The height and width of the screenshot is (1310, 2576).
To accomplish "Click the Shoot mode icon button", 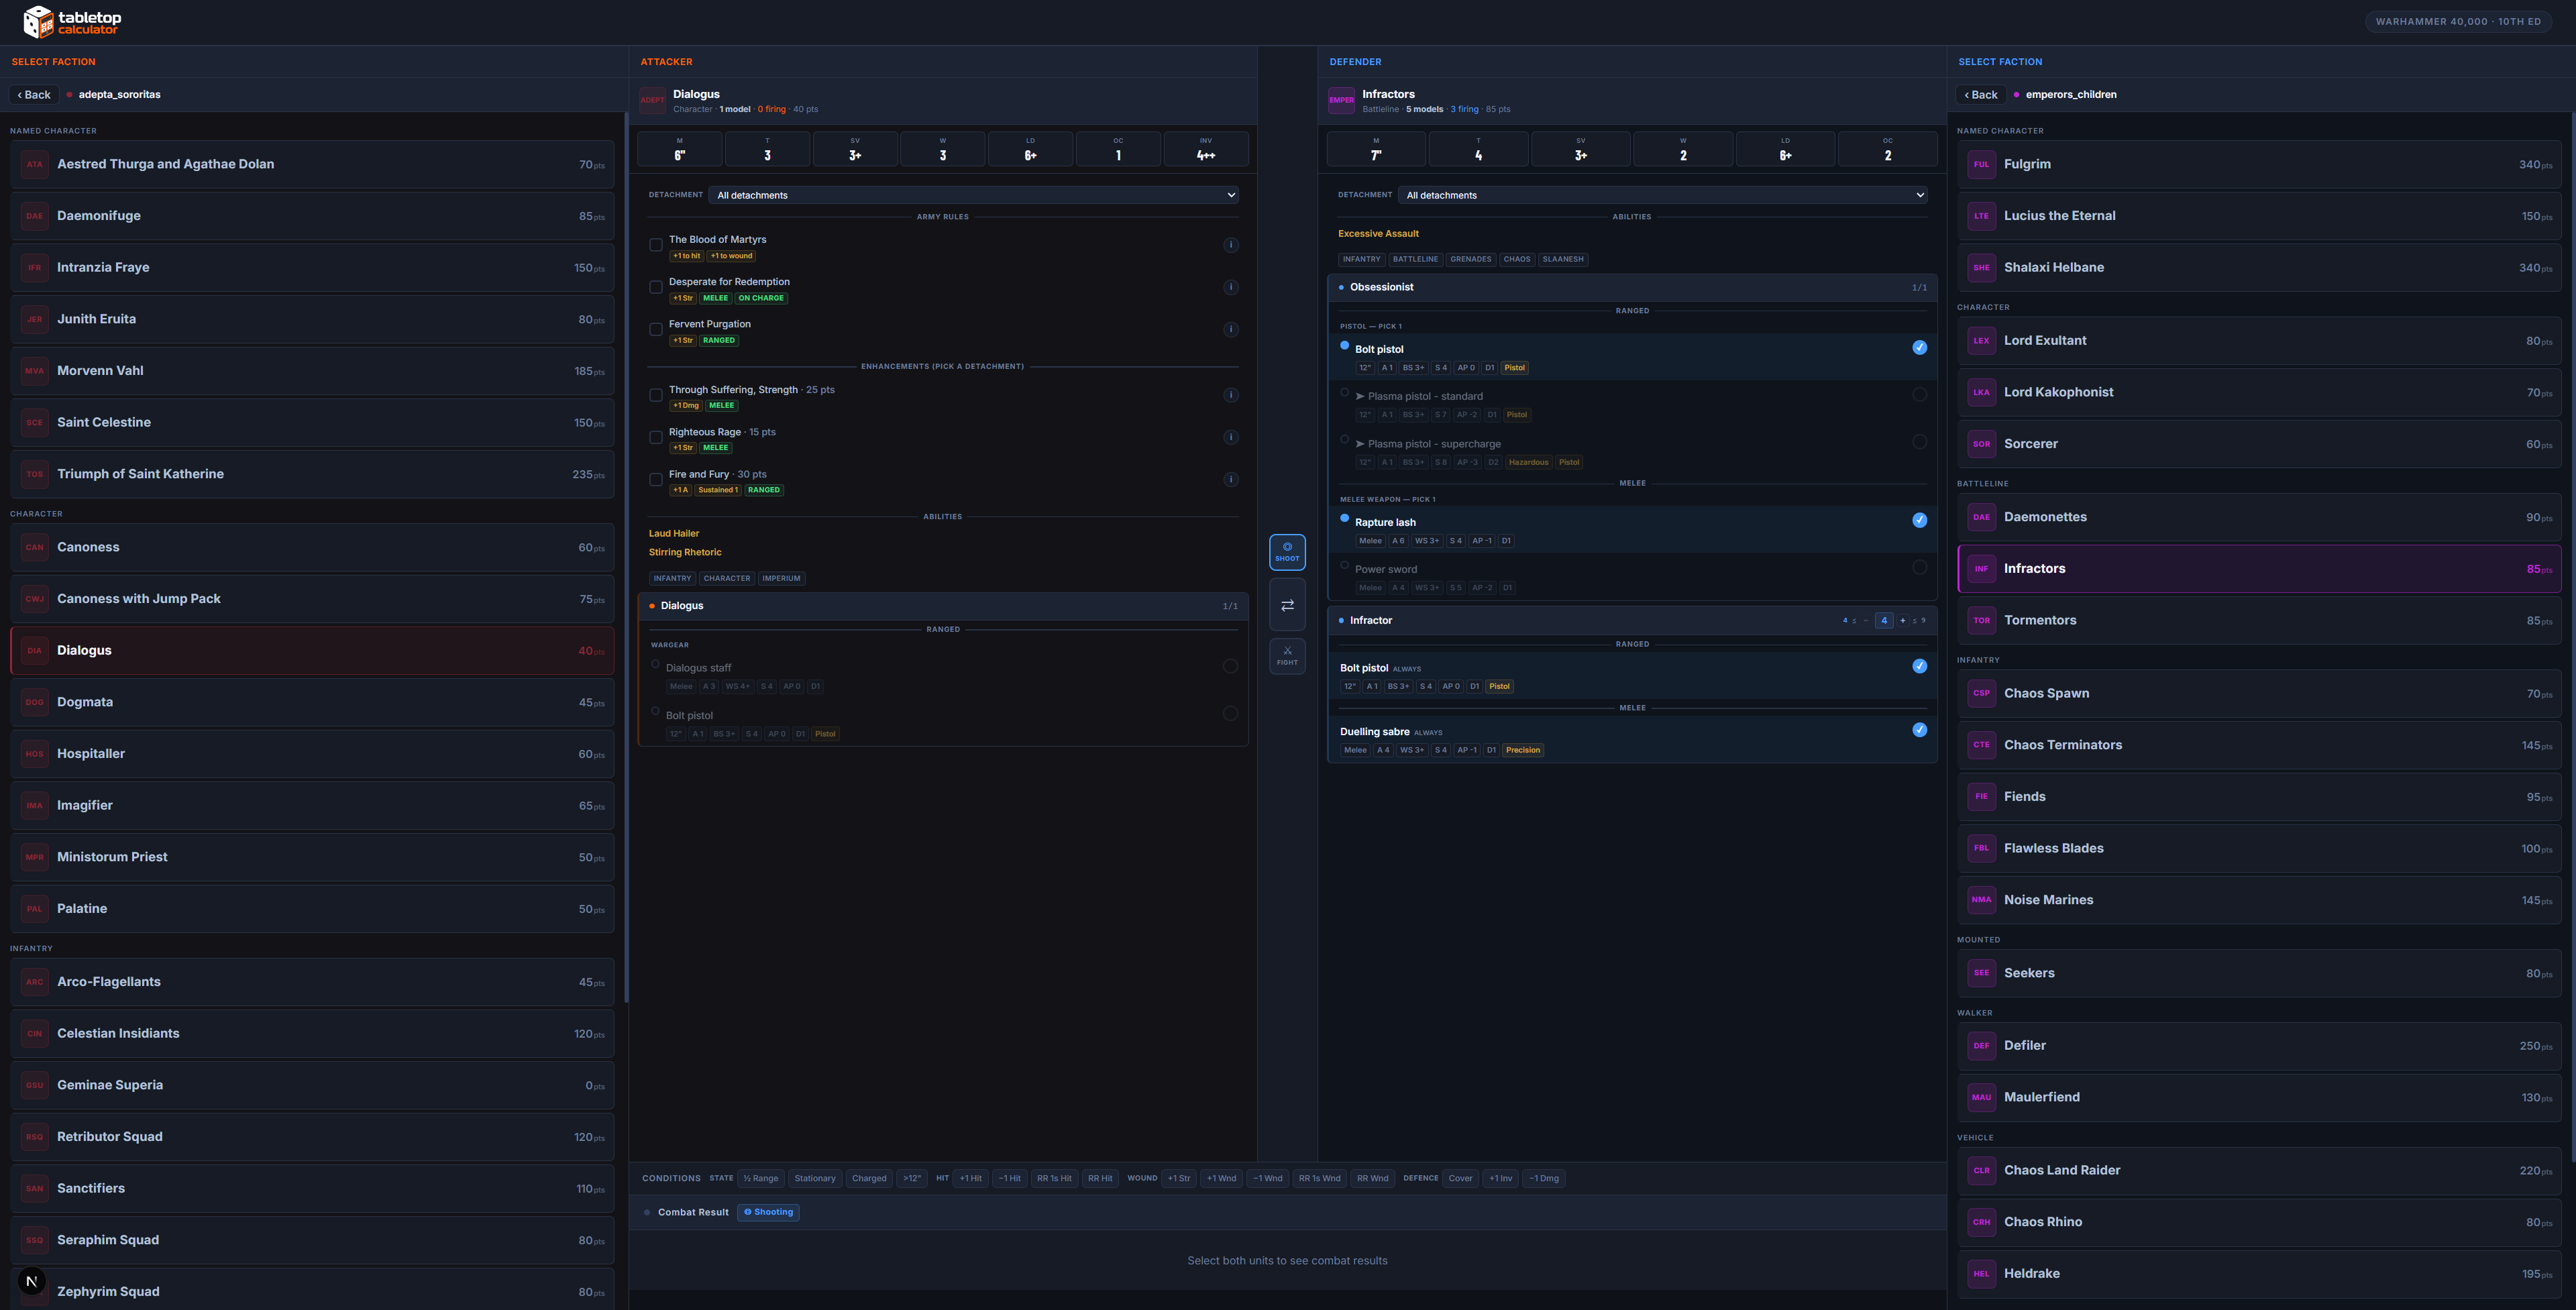I will click(1287, 552).
